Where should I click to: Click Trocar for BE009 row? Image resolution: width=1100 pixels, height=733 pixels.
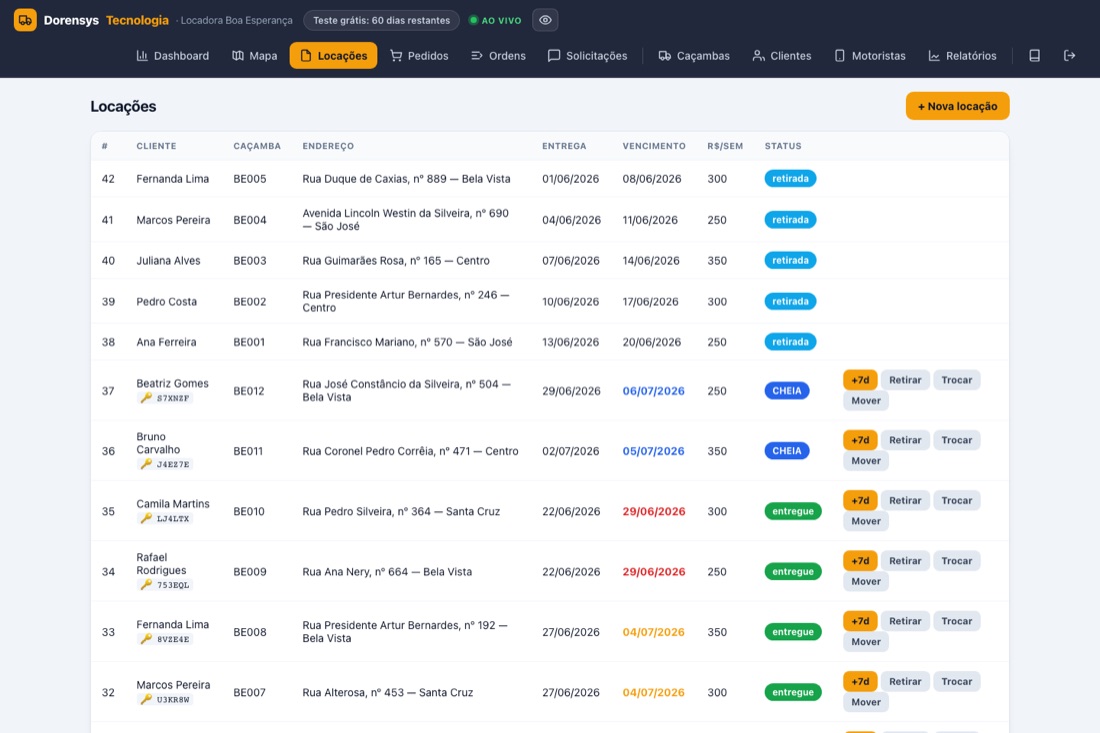coord(956,560)
